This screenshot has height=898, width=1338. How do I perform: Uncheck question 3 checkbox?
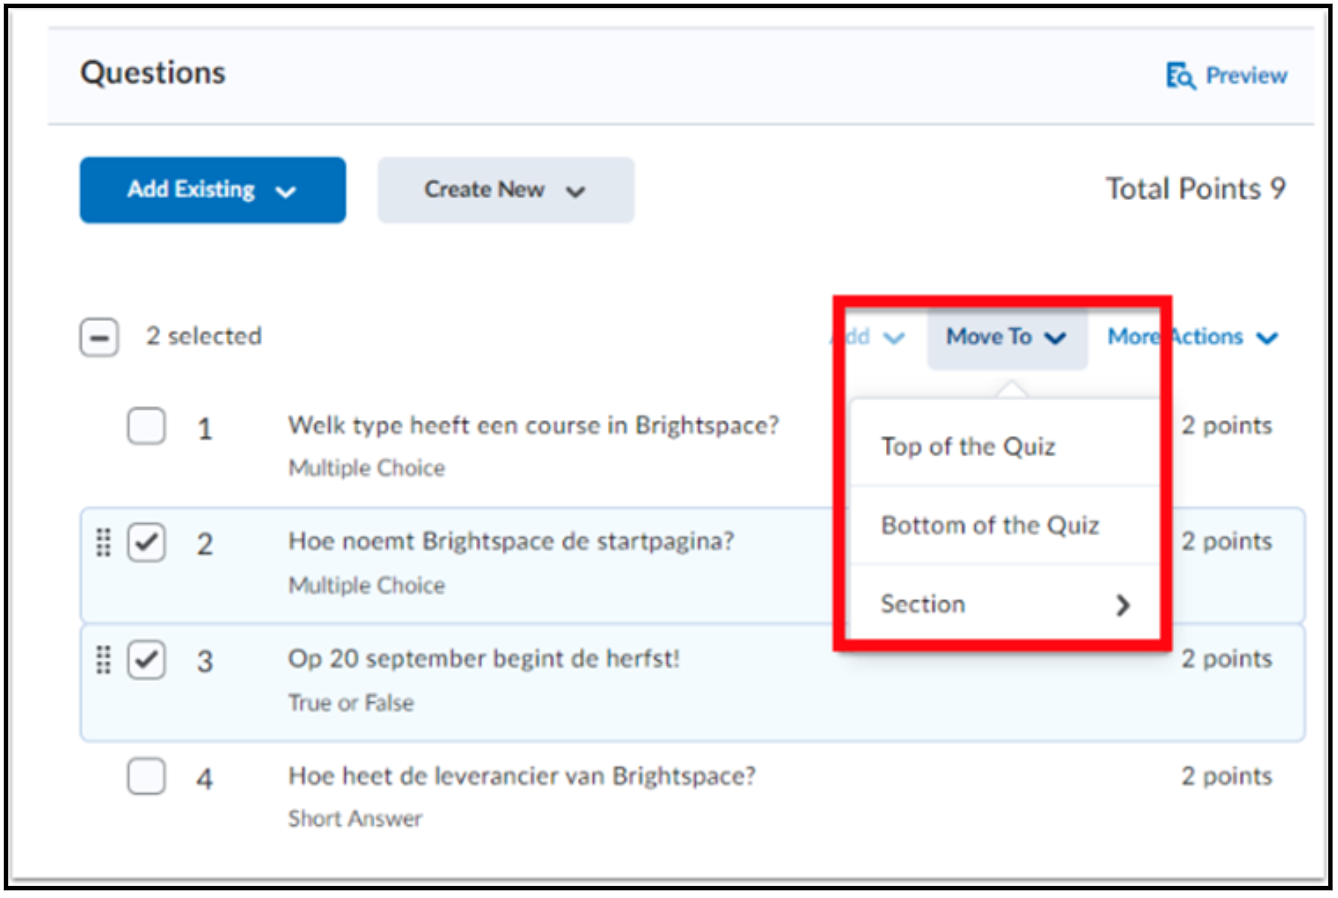146,659
